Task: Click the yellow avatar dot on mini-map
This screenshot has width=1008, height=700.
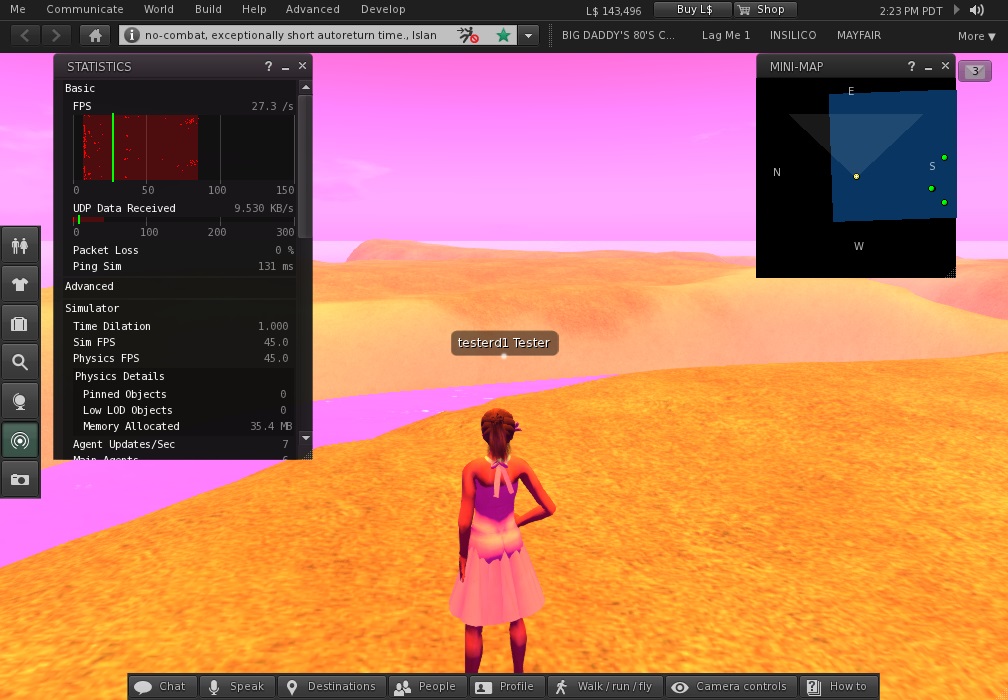Action: (856, 176)
